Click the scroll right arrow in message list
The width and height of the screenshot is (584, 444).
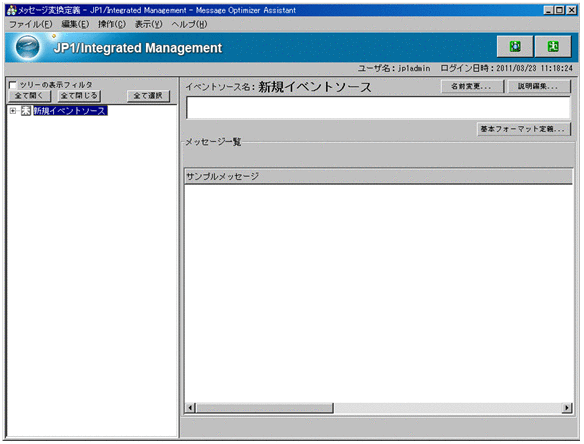point(567,408)
